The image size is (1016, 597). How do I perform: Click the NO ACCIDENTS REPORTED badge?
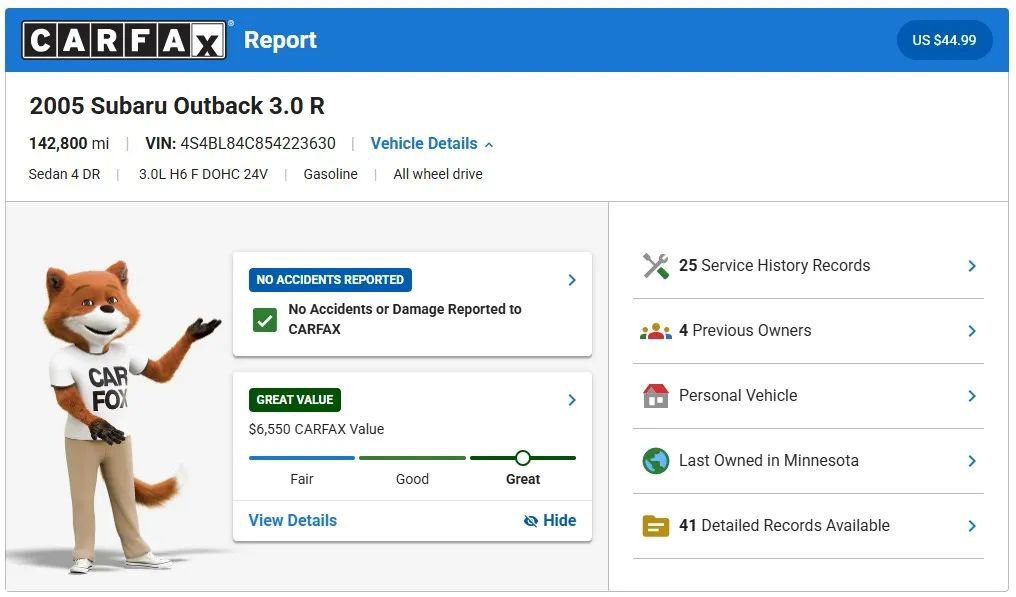330,280
